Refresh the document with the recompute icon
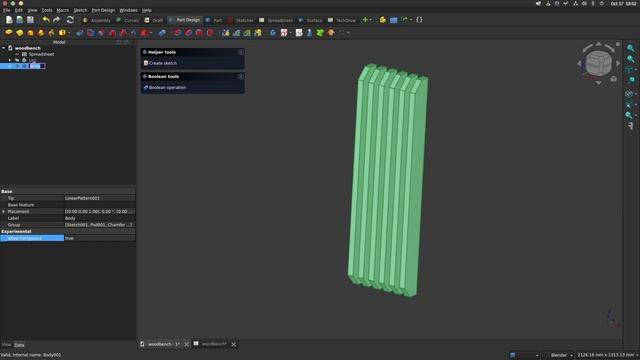 [70, 20]
